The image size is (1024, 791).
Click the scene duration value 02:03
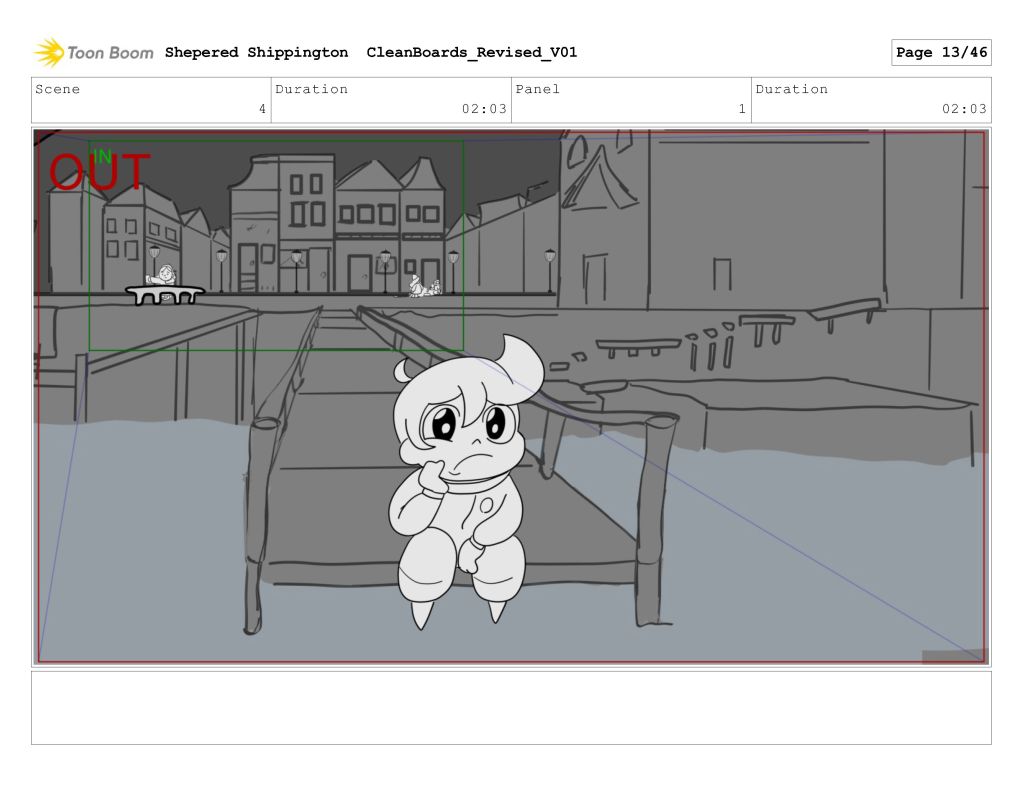(484, 109)
